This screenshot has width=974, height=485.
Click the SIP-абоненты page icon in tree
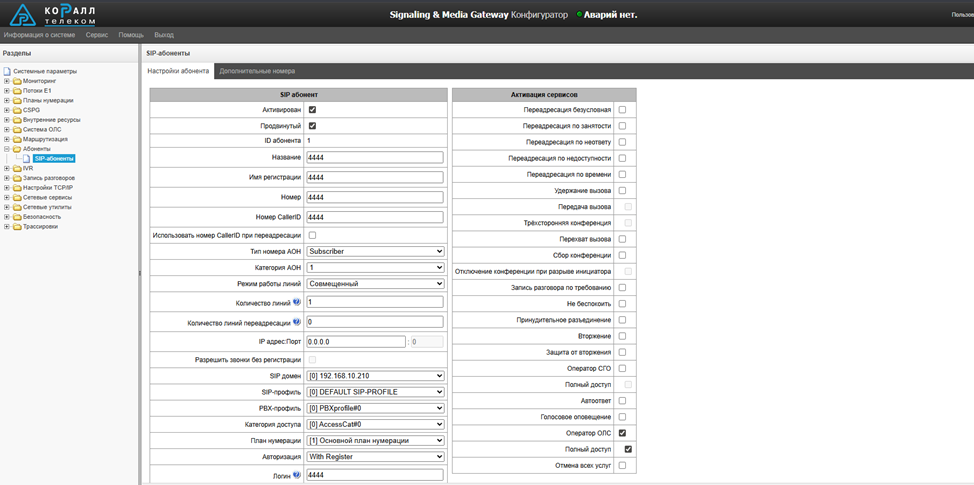coord(27,158)
